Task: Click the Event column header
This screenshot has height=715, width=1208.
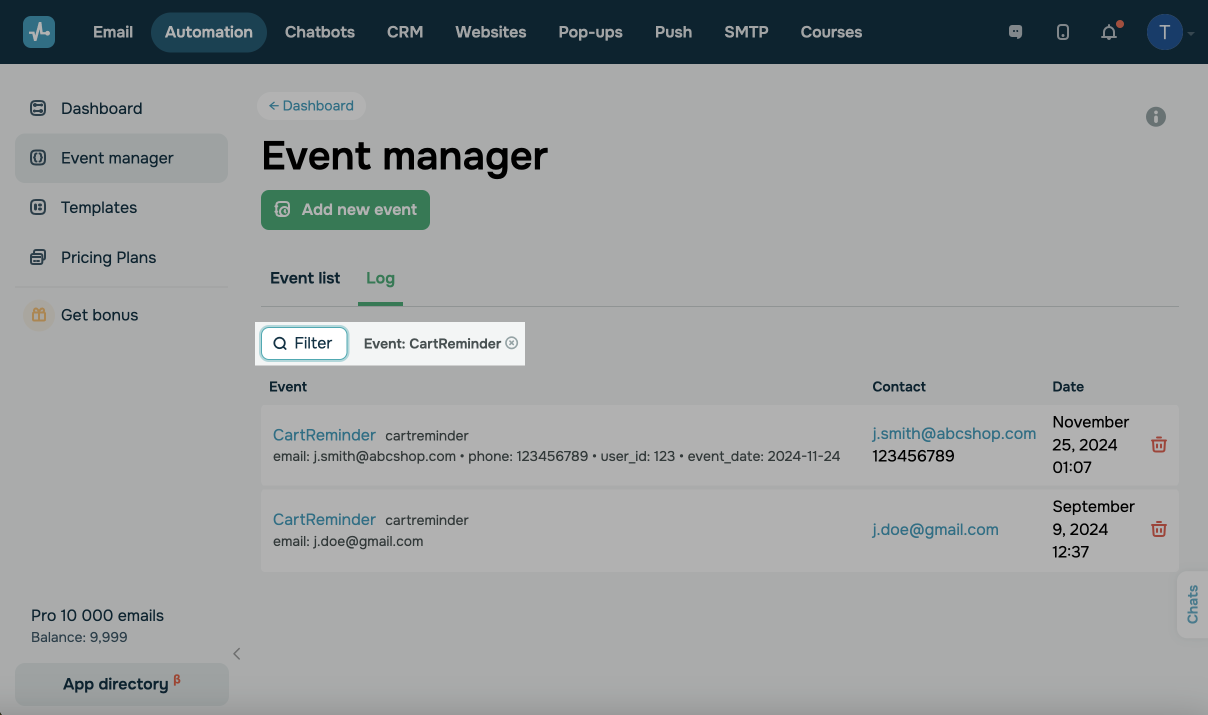Action: tap(288, 387)
